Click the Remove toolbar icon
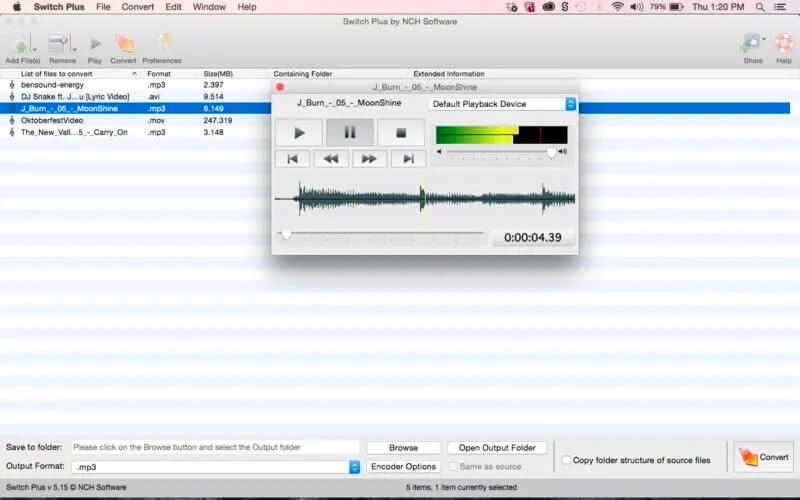Viewport: 800px width, 500px height. click(x=58, y=44)
